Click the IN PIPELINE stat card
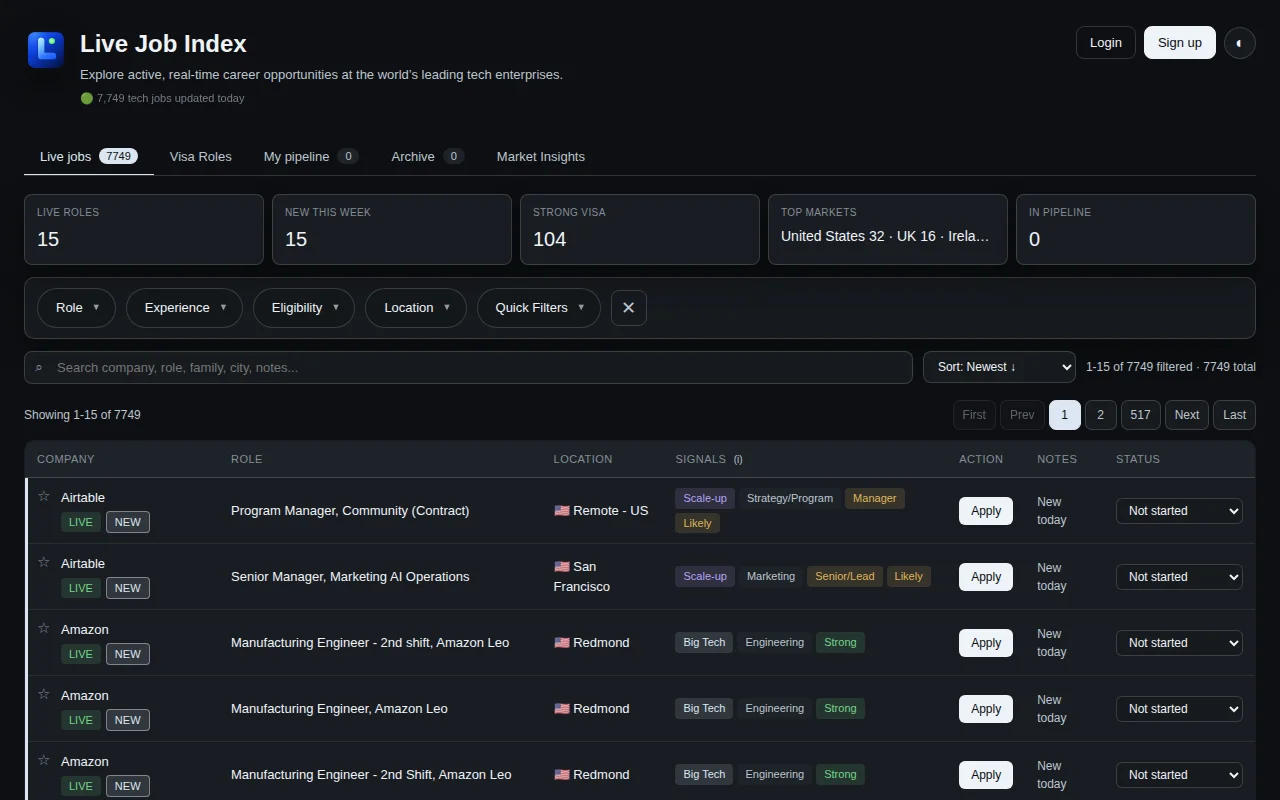1280x800 pixels. click(1136, 230)
